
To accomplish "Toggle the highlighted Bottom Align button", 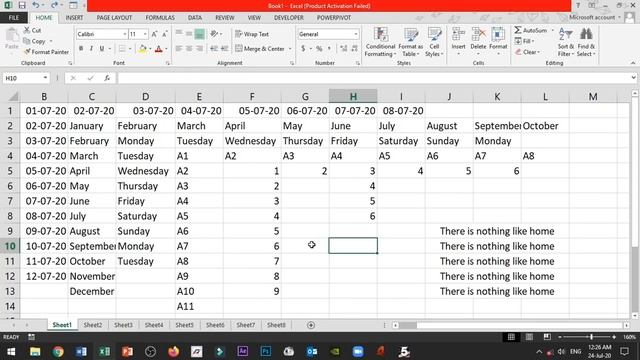I will click(199, 34).
